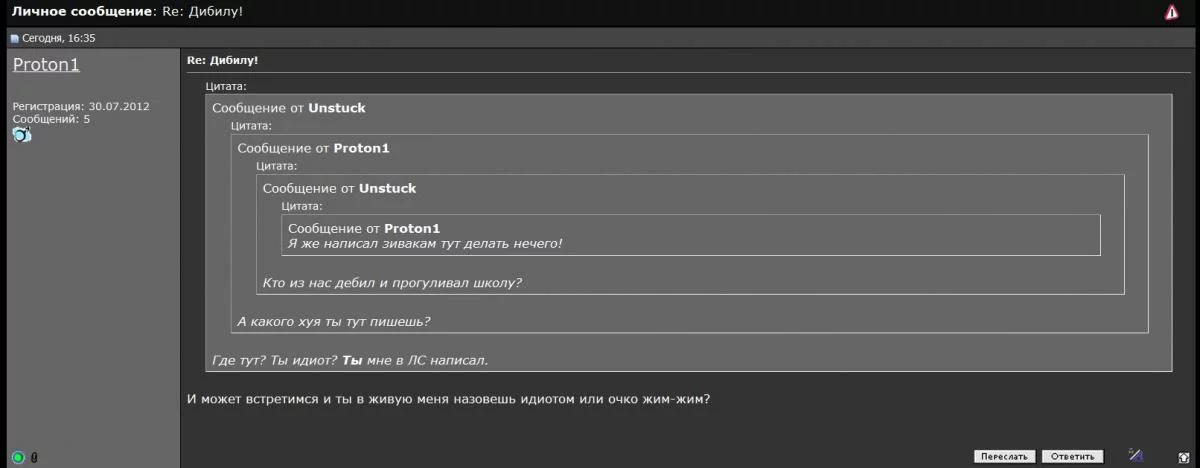Jump to top with the arrow icon
The width and height of the screenshot is (1200, 468).
pyautogui.click(x=1184, y=456)
